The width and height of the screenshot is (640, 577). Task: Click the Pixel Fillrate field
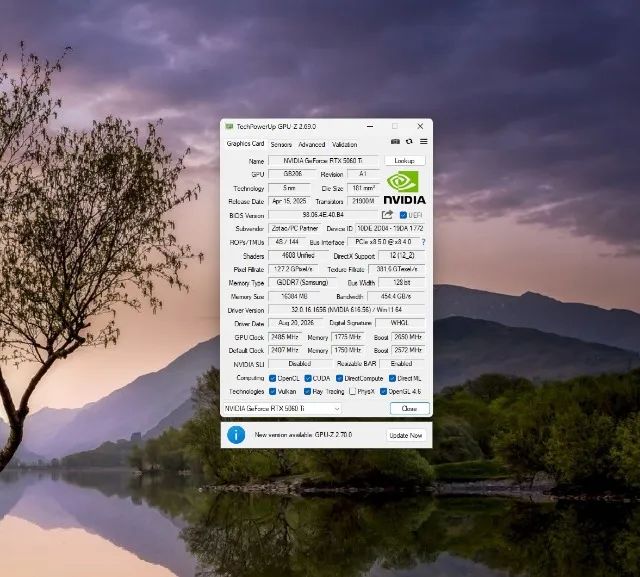[x=293, y=269]
